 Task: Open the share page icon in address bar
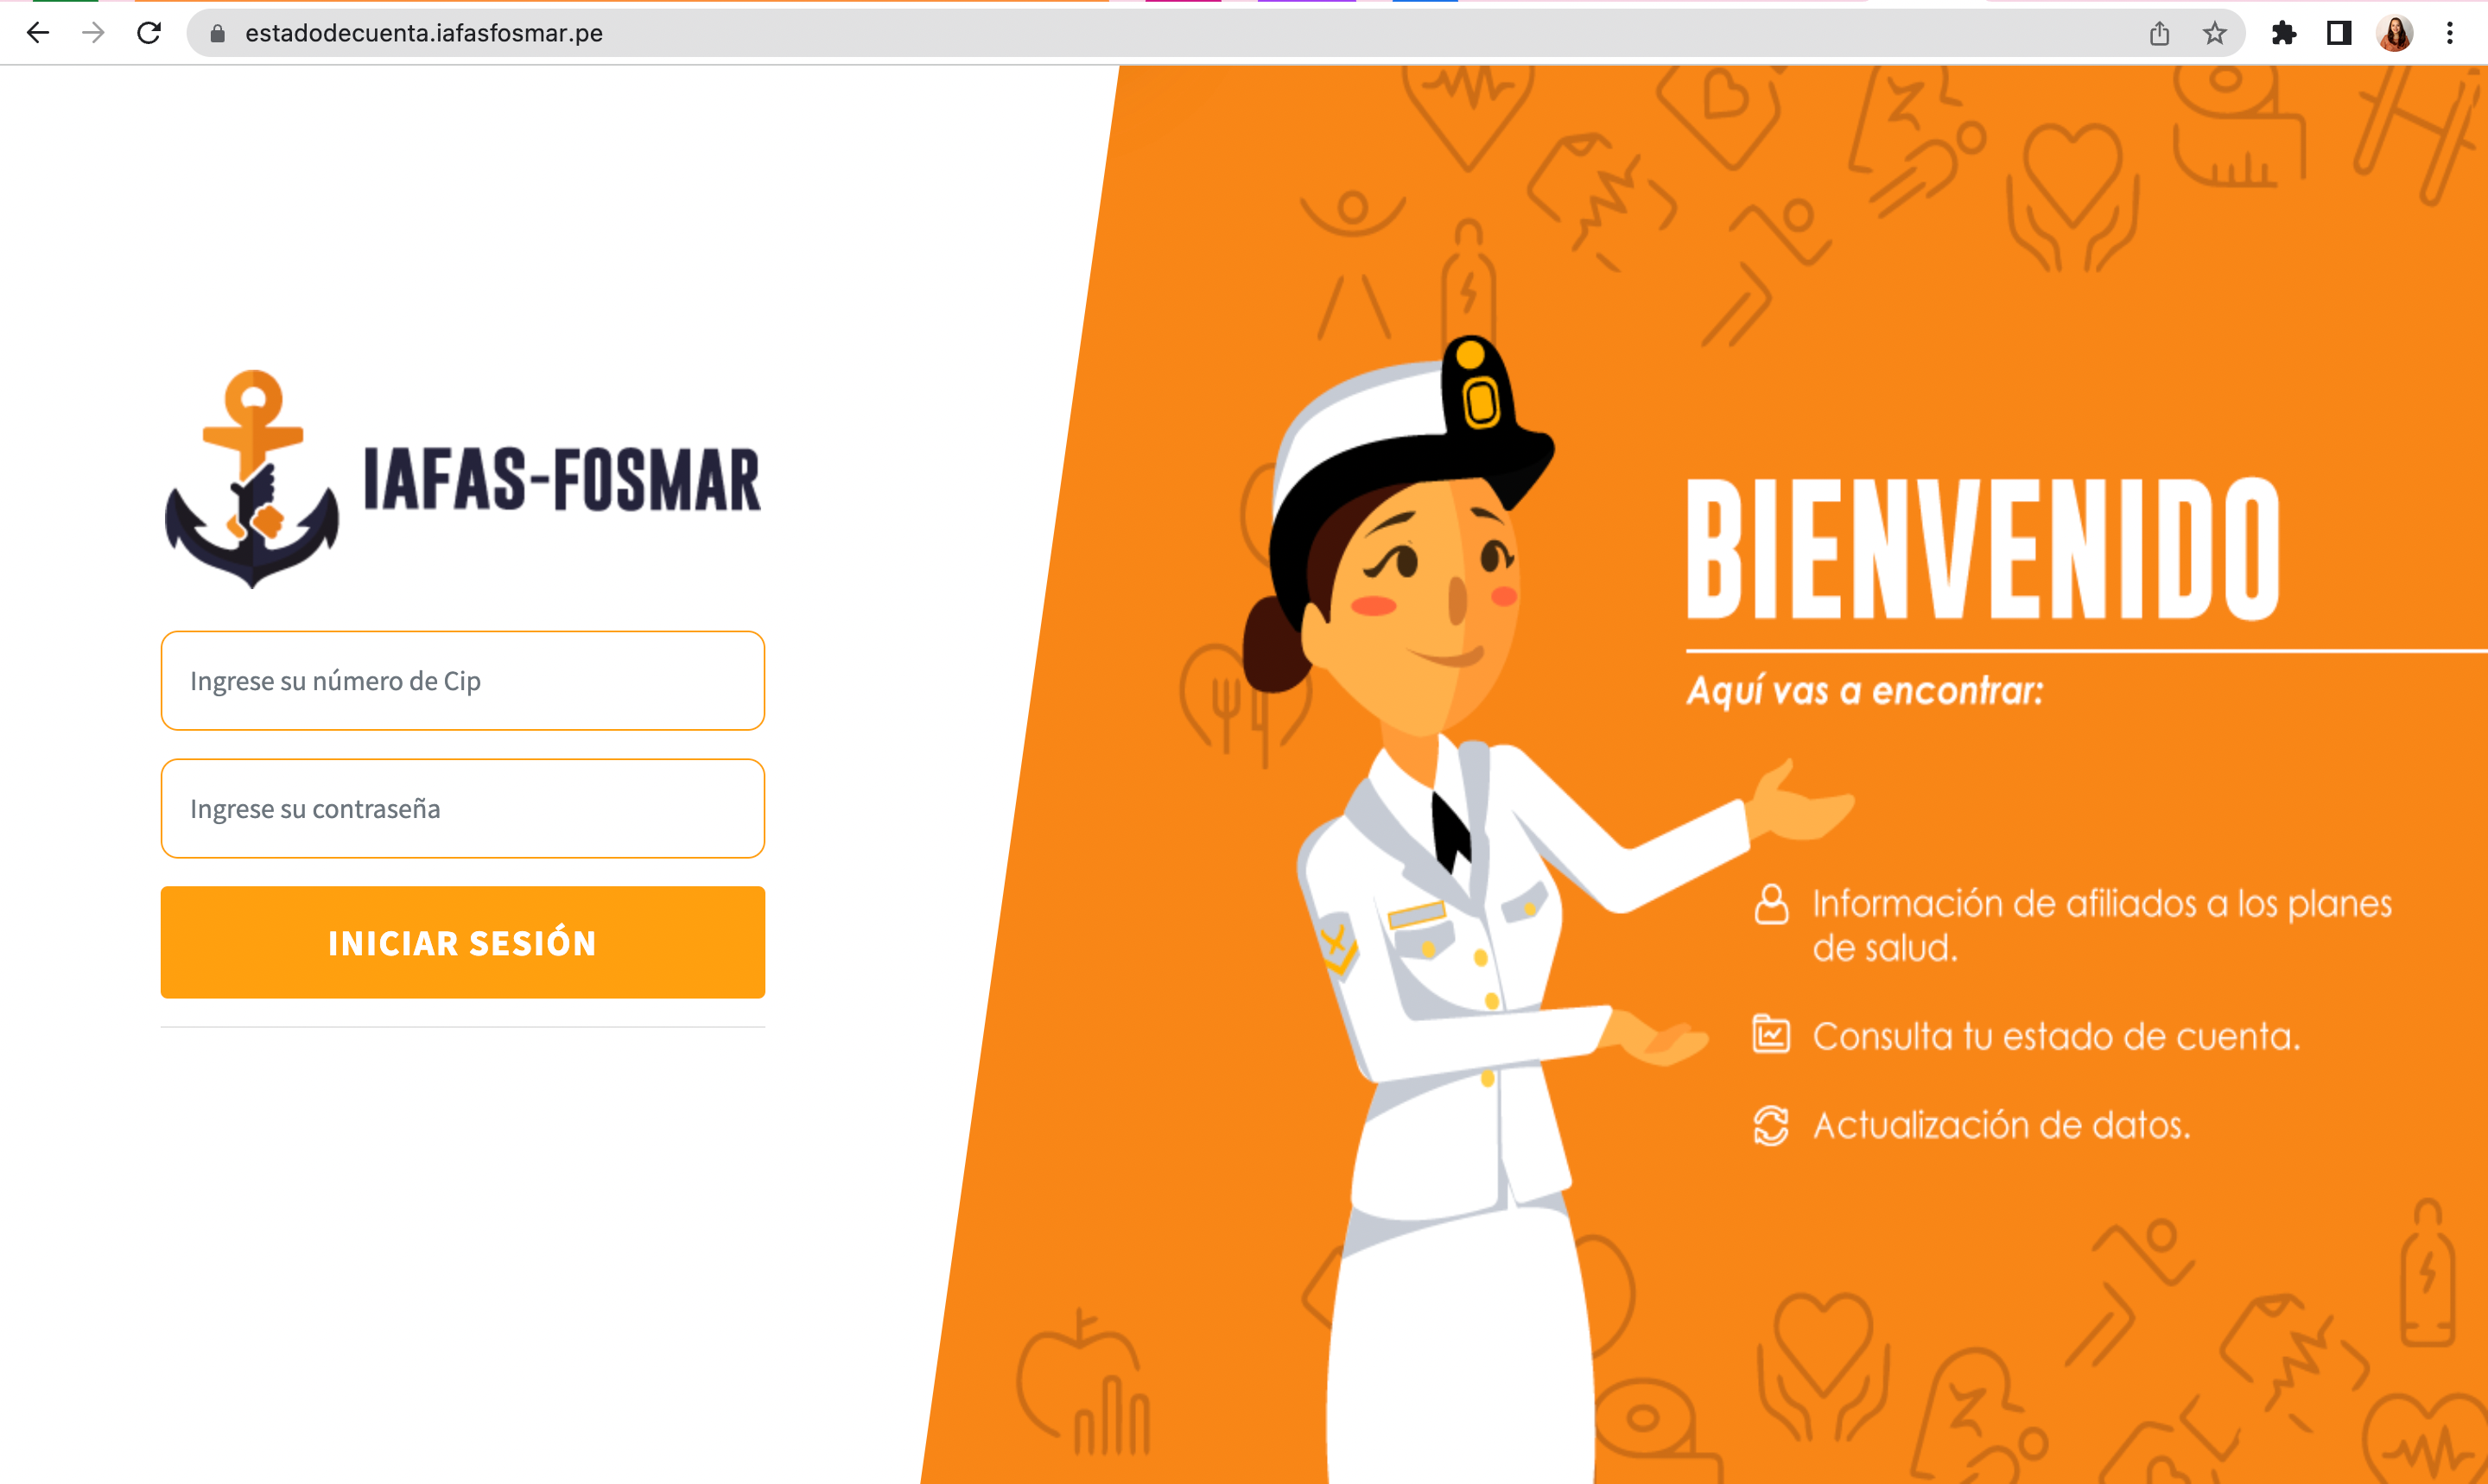(x=2159, y=34)
